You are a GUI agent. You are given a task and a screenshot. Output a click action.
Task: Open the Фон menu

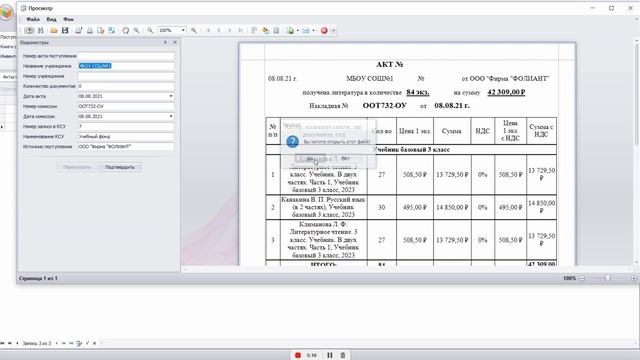pyautogui.click(x=68, y=19)
